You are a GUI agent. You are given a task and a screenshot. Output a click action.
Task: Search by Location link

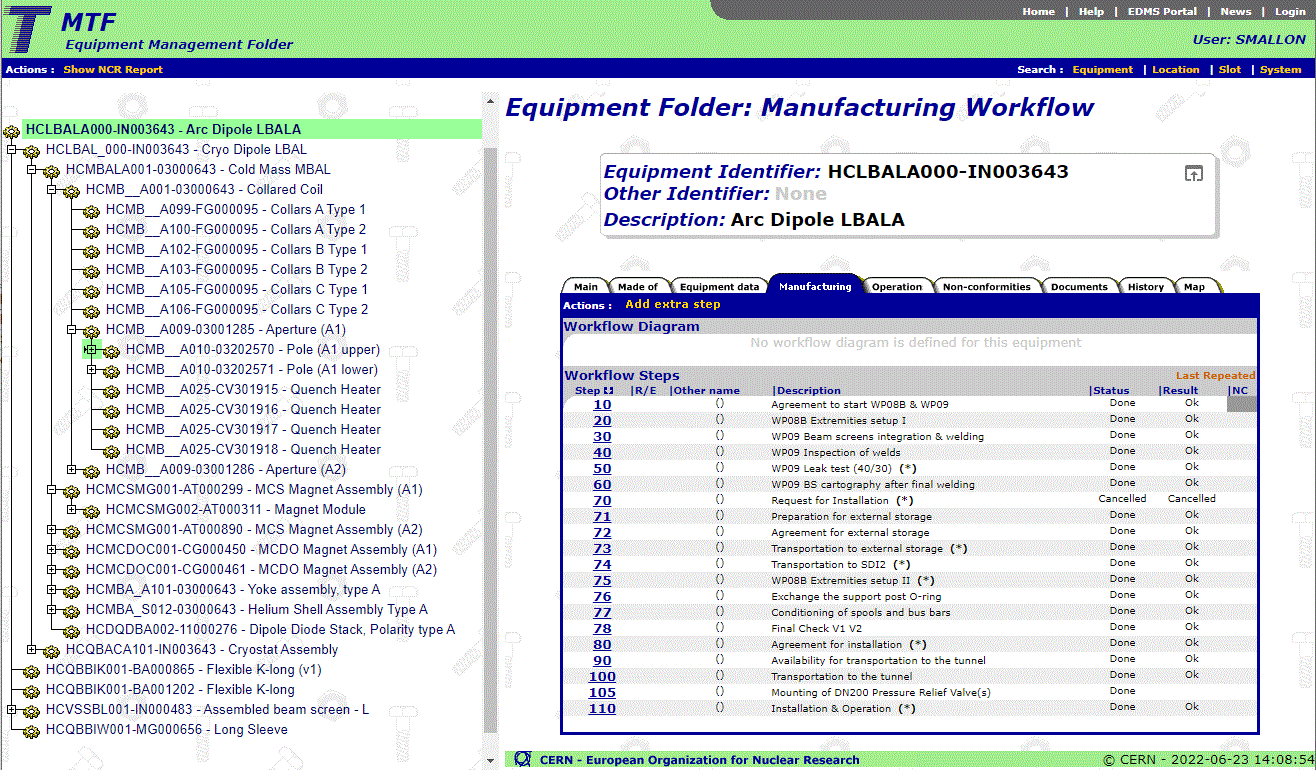(1175, 70)
